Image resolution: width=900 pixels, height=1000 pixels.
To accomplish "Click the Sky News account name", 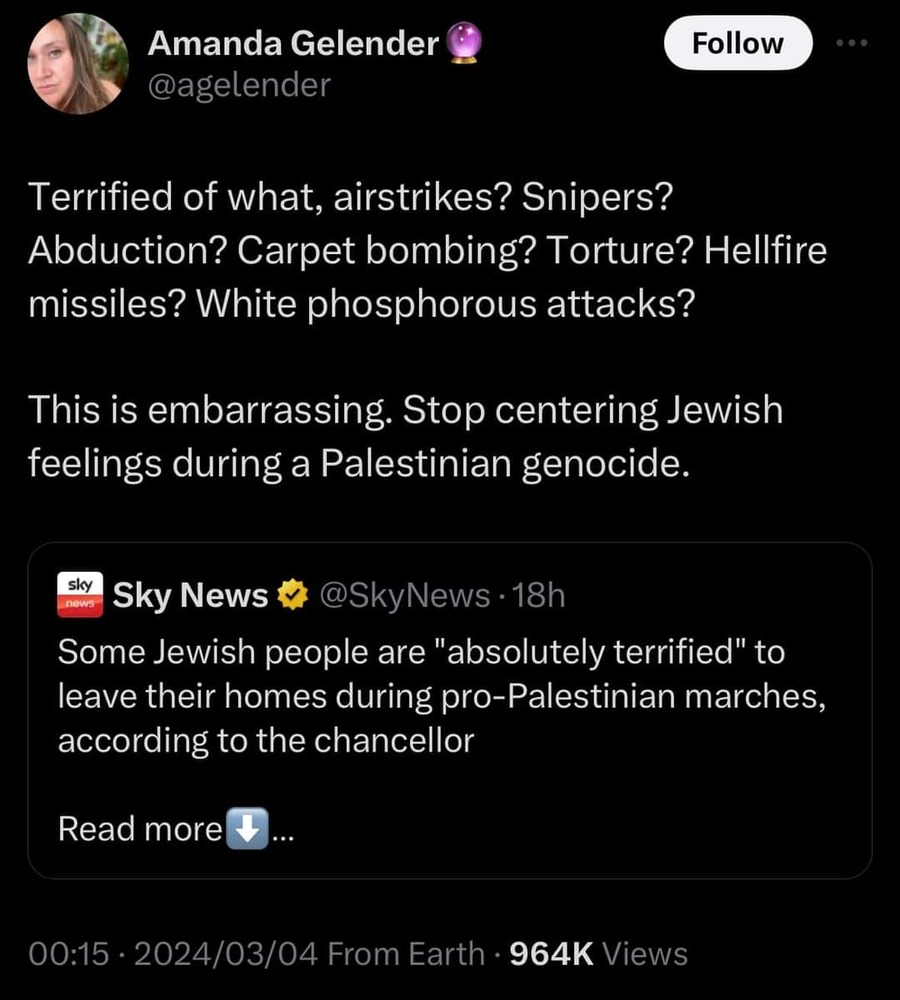I will coord(190,597).
